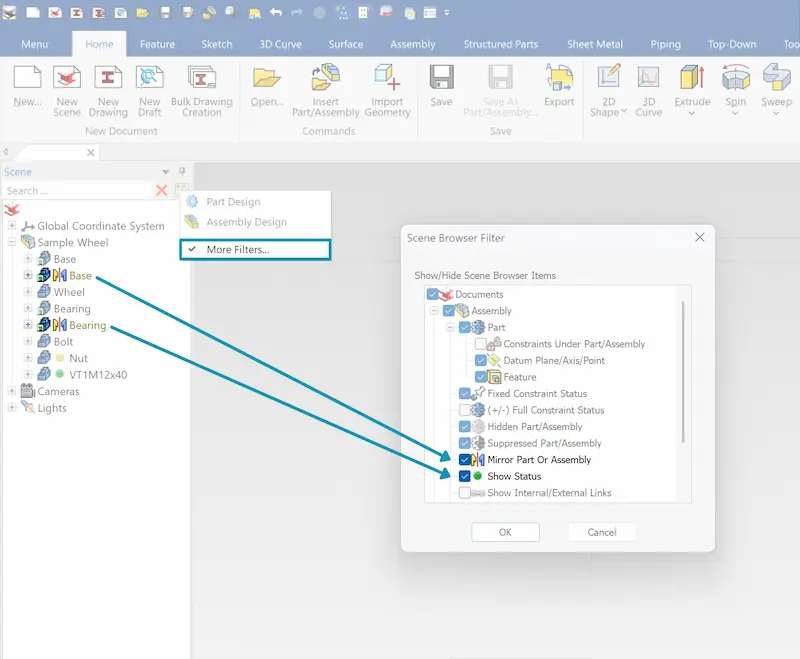800x659 pixels.
Task: Create a New Scene from ribbon
Action: [67, 78]
